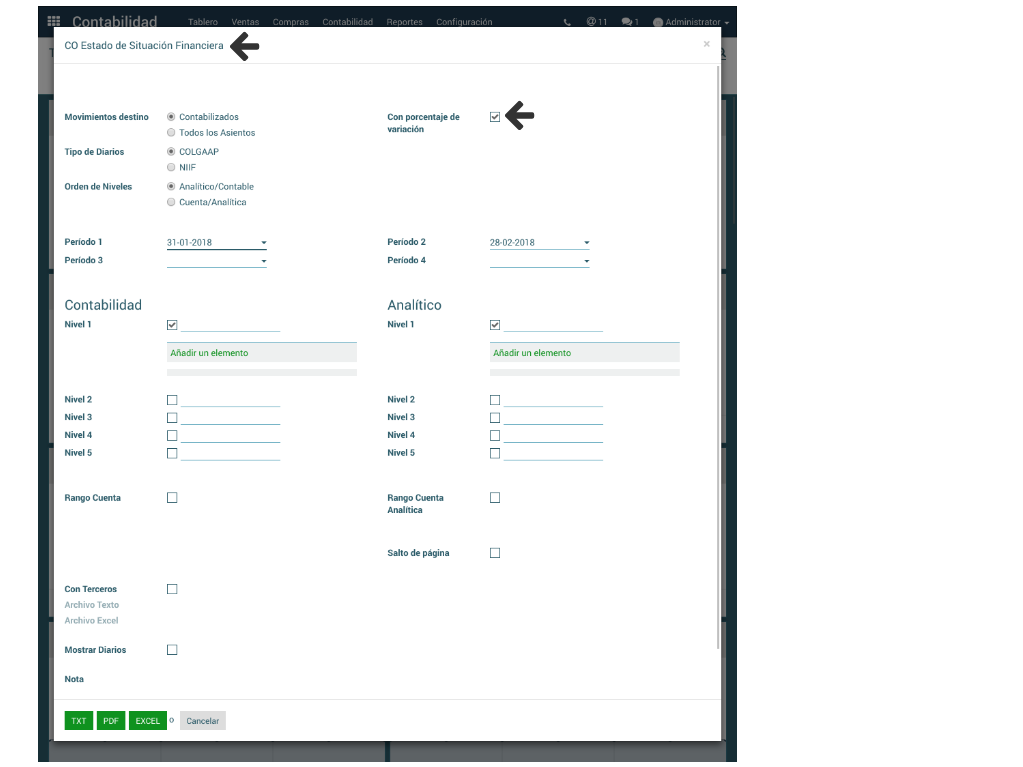1023x767 pixels.
Task: Open the Periodo 2 dropdown arrow
Action: [586, 243]
